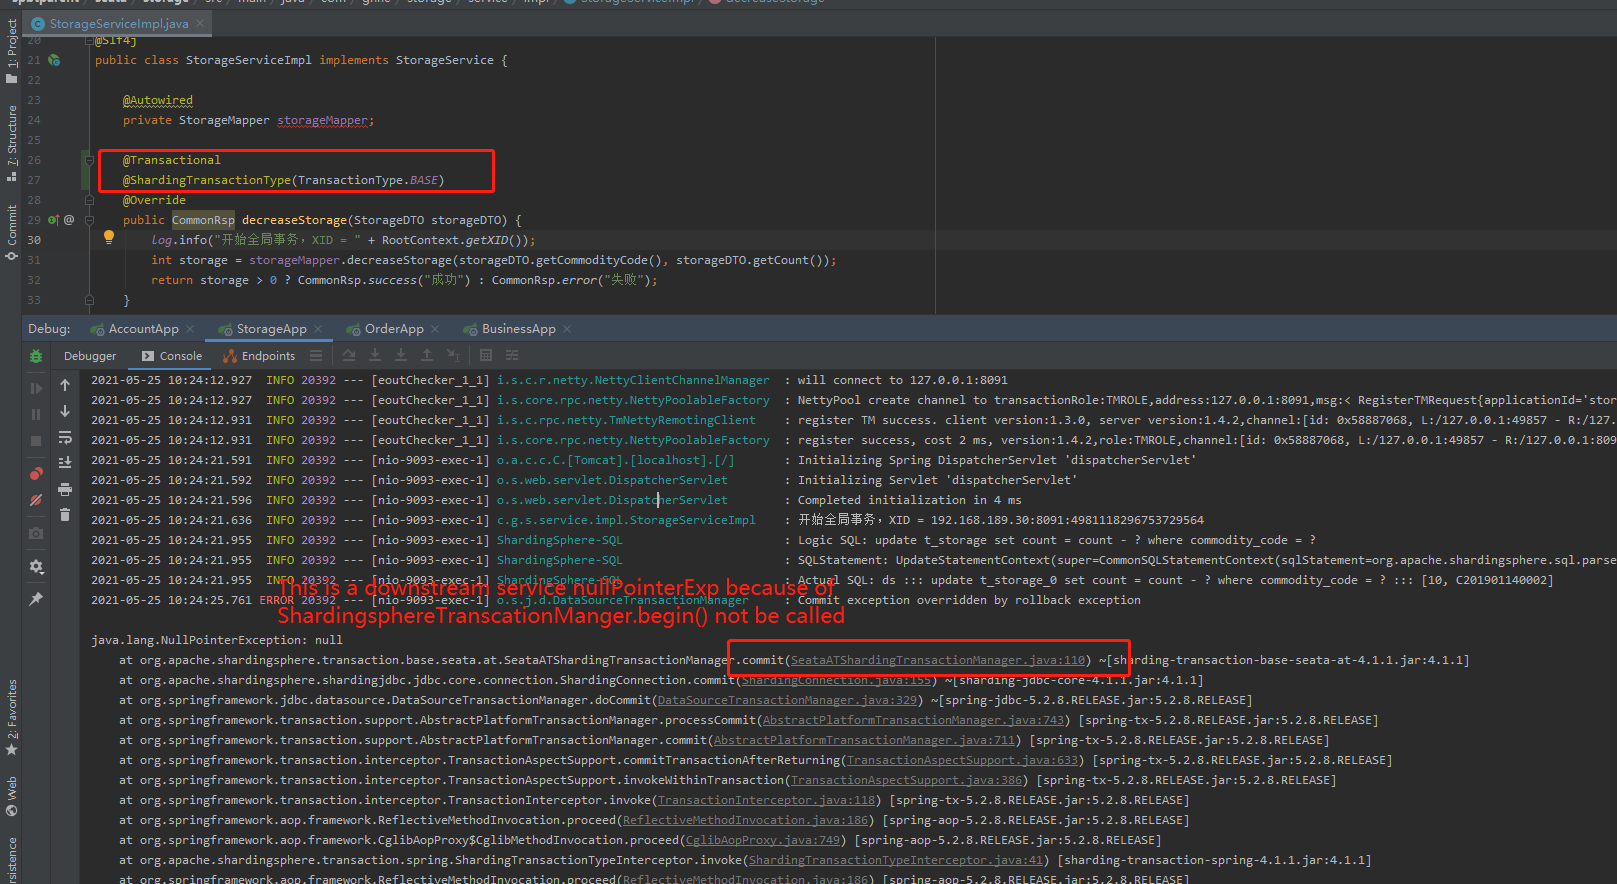The height and width of the screenshot is (884, 1617).
Task: Click the thread dump camera icon
Action: (x=36, y=533)
